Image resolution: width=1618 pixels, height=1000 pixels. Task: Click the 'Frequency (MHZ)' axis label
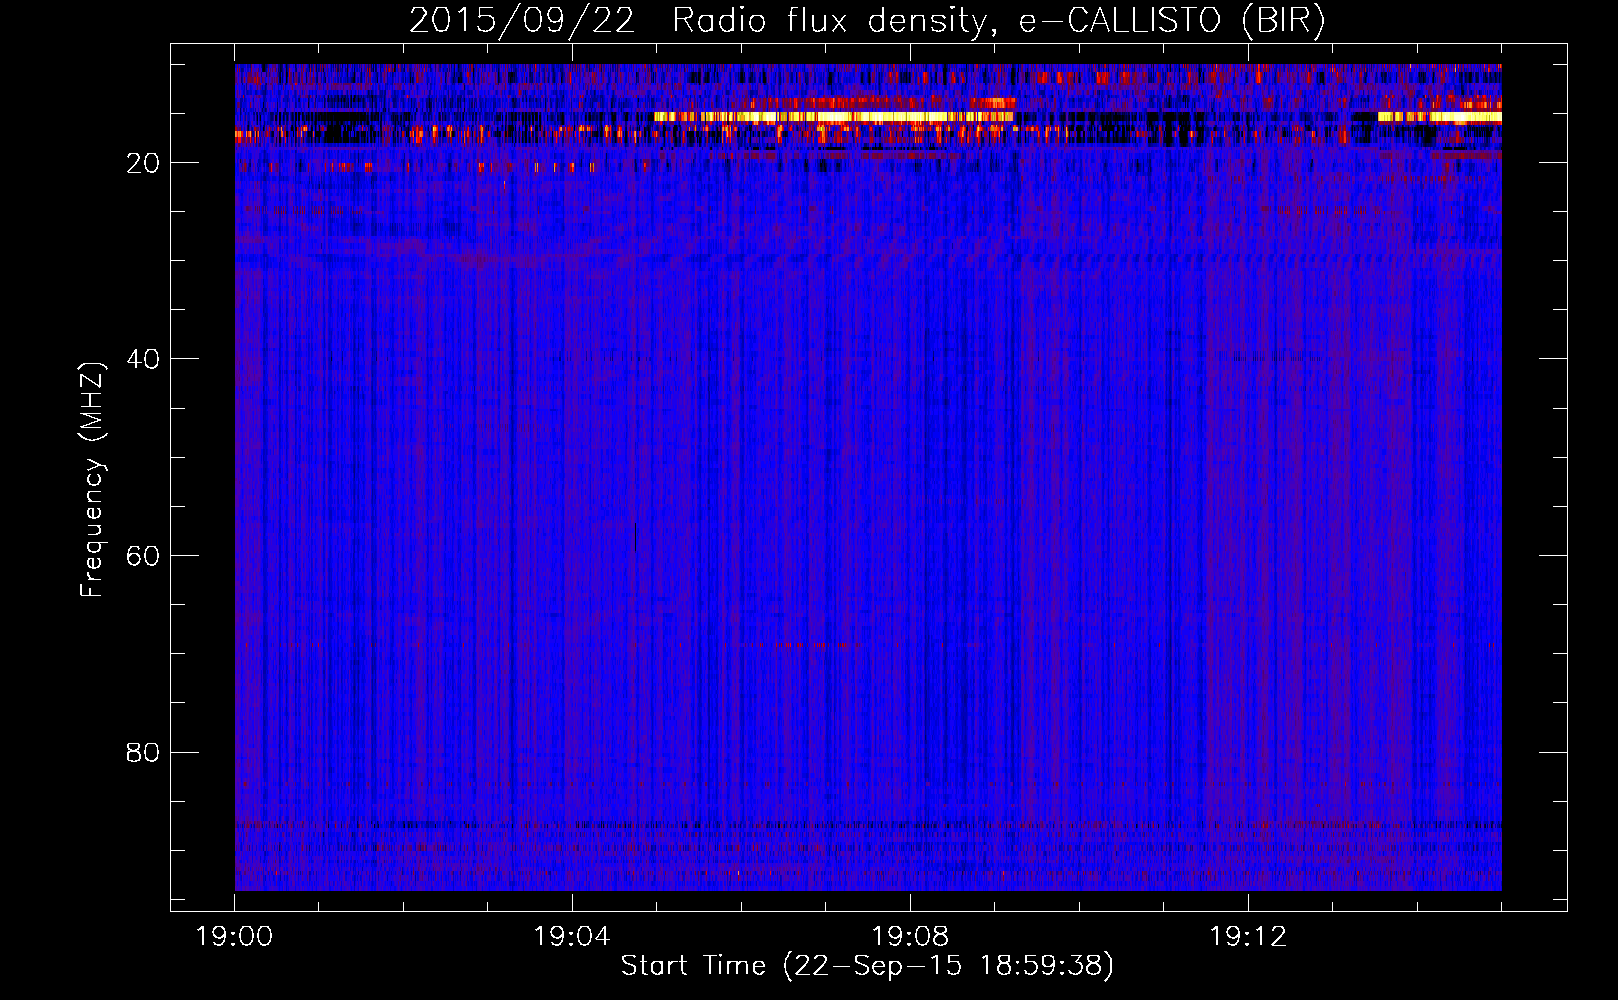point(92,479)
